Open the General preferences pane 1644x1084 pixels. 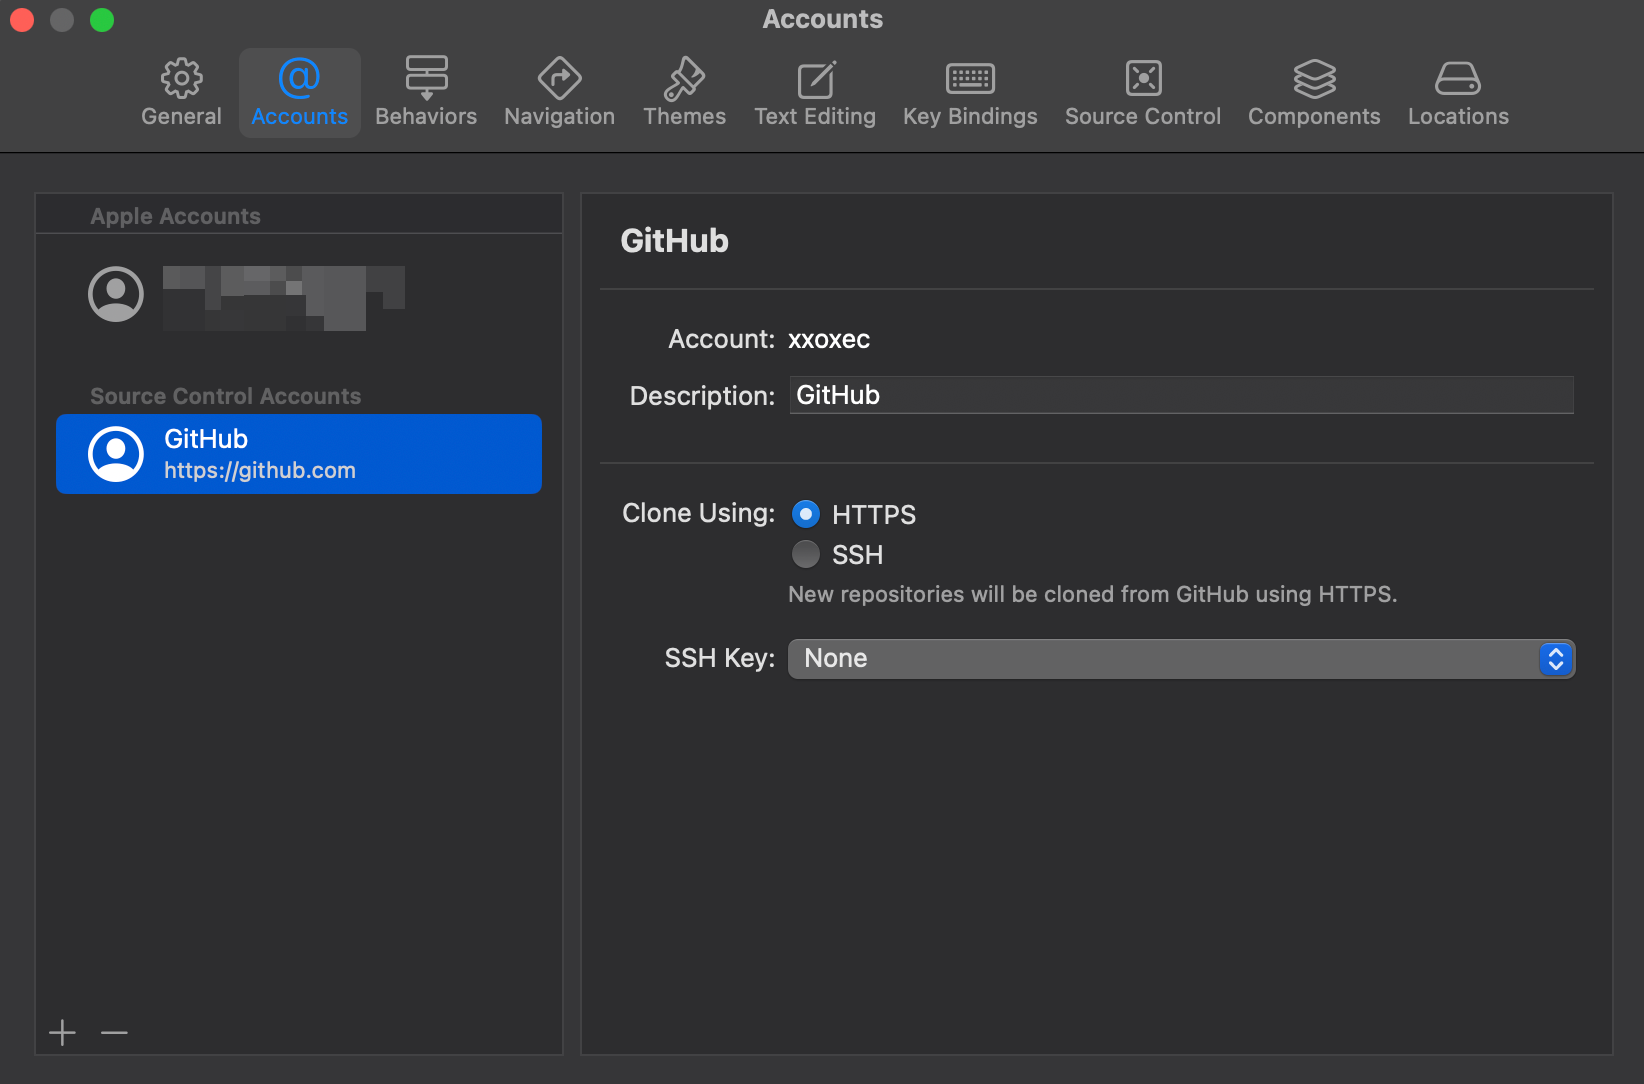coord(181,93)
